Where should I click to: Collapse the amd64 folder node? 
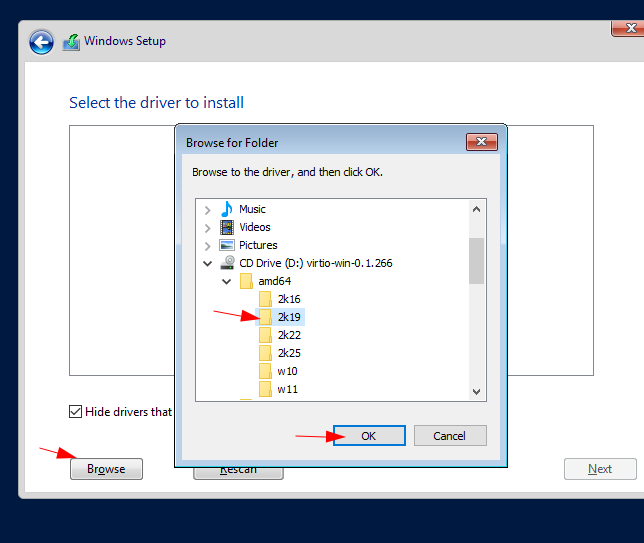[x=226, y=281]
